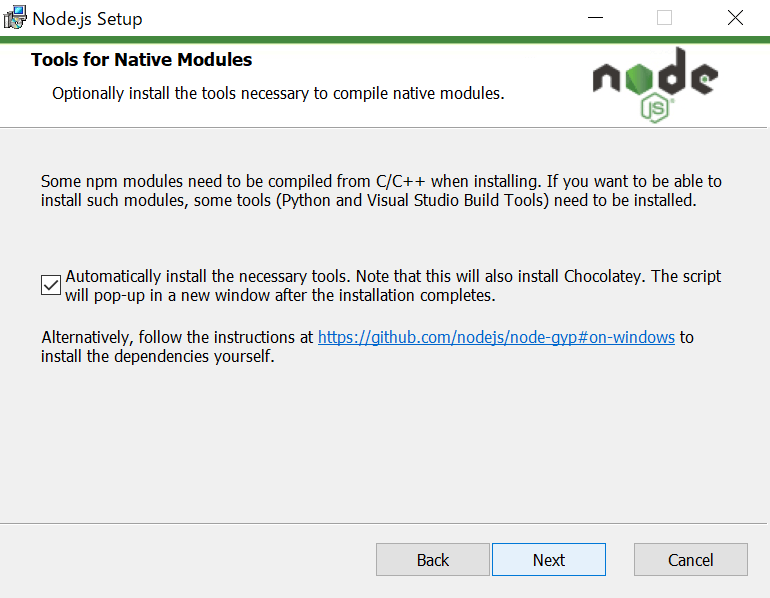
Task: Click the green JS hexagon badge
Action: pyautogui.click(x=656, y=108)
